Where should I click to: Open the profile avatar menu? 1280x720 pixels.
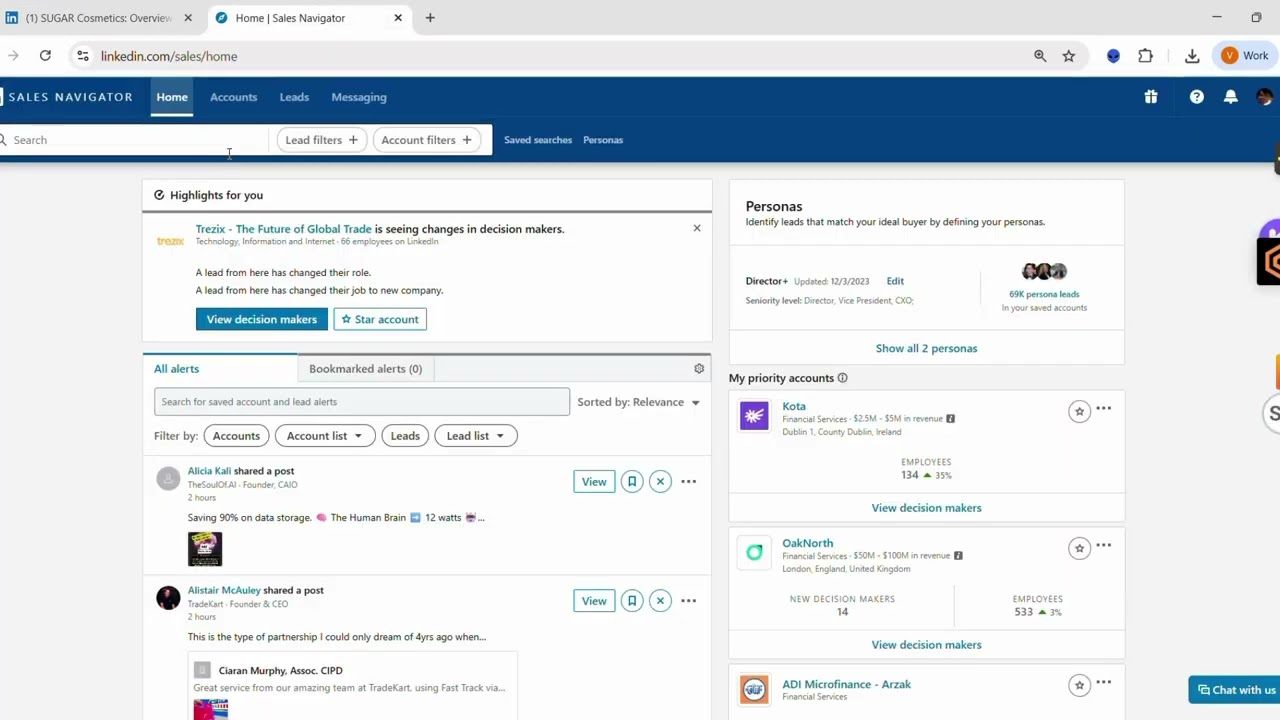click(x=1265, y=97)
